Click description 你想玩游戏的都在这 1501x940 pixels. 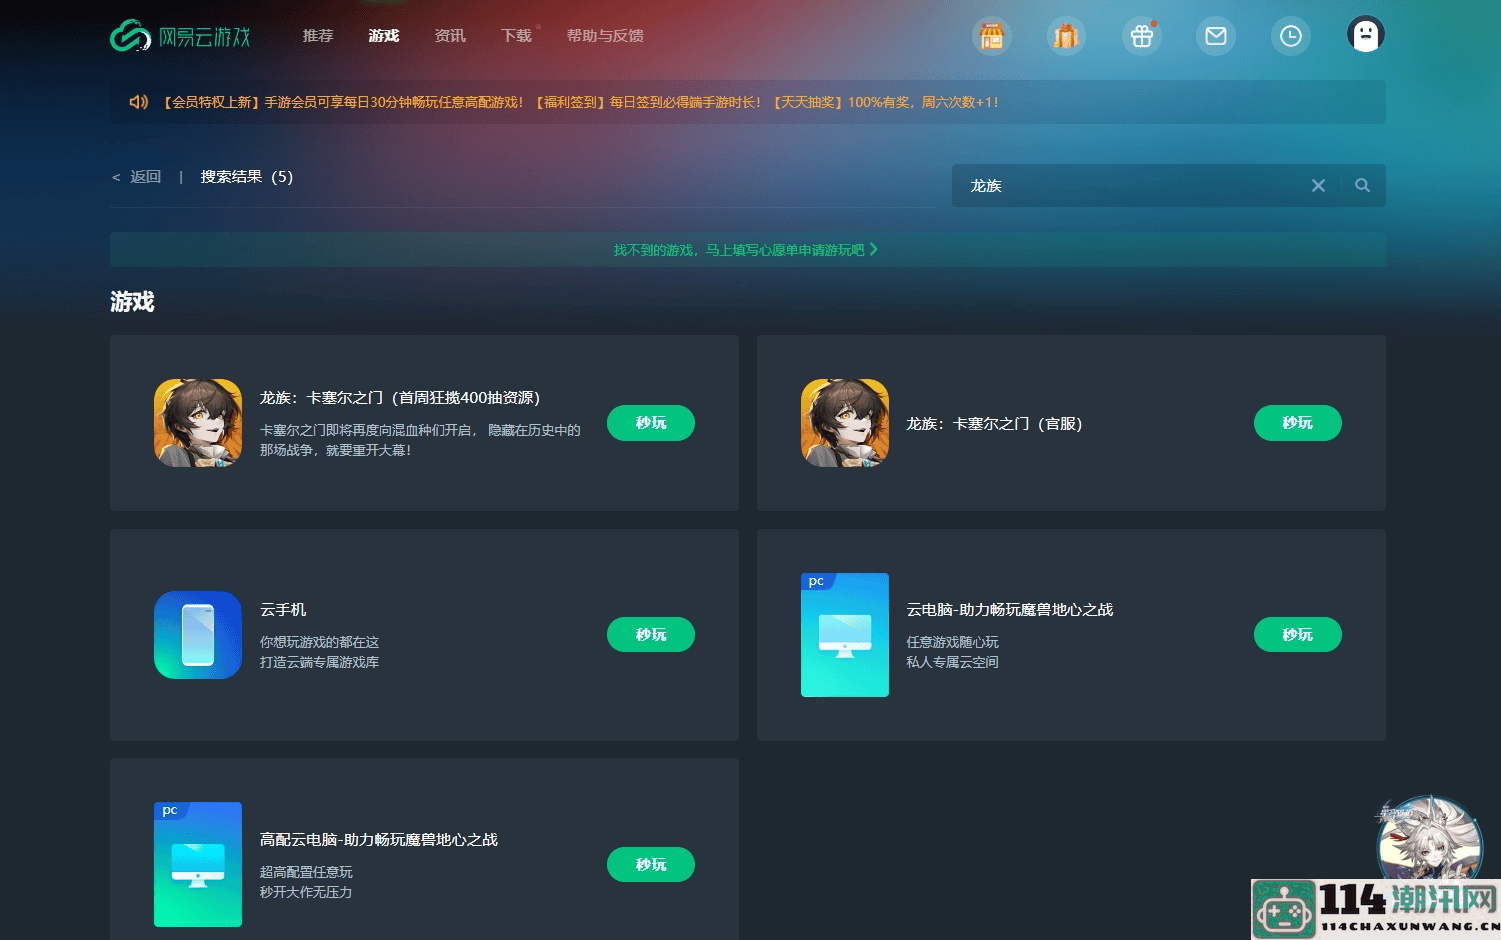click(x=319, y=642)
